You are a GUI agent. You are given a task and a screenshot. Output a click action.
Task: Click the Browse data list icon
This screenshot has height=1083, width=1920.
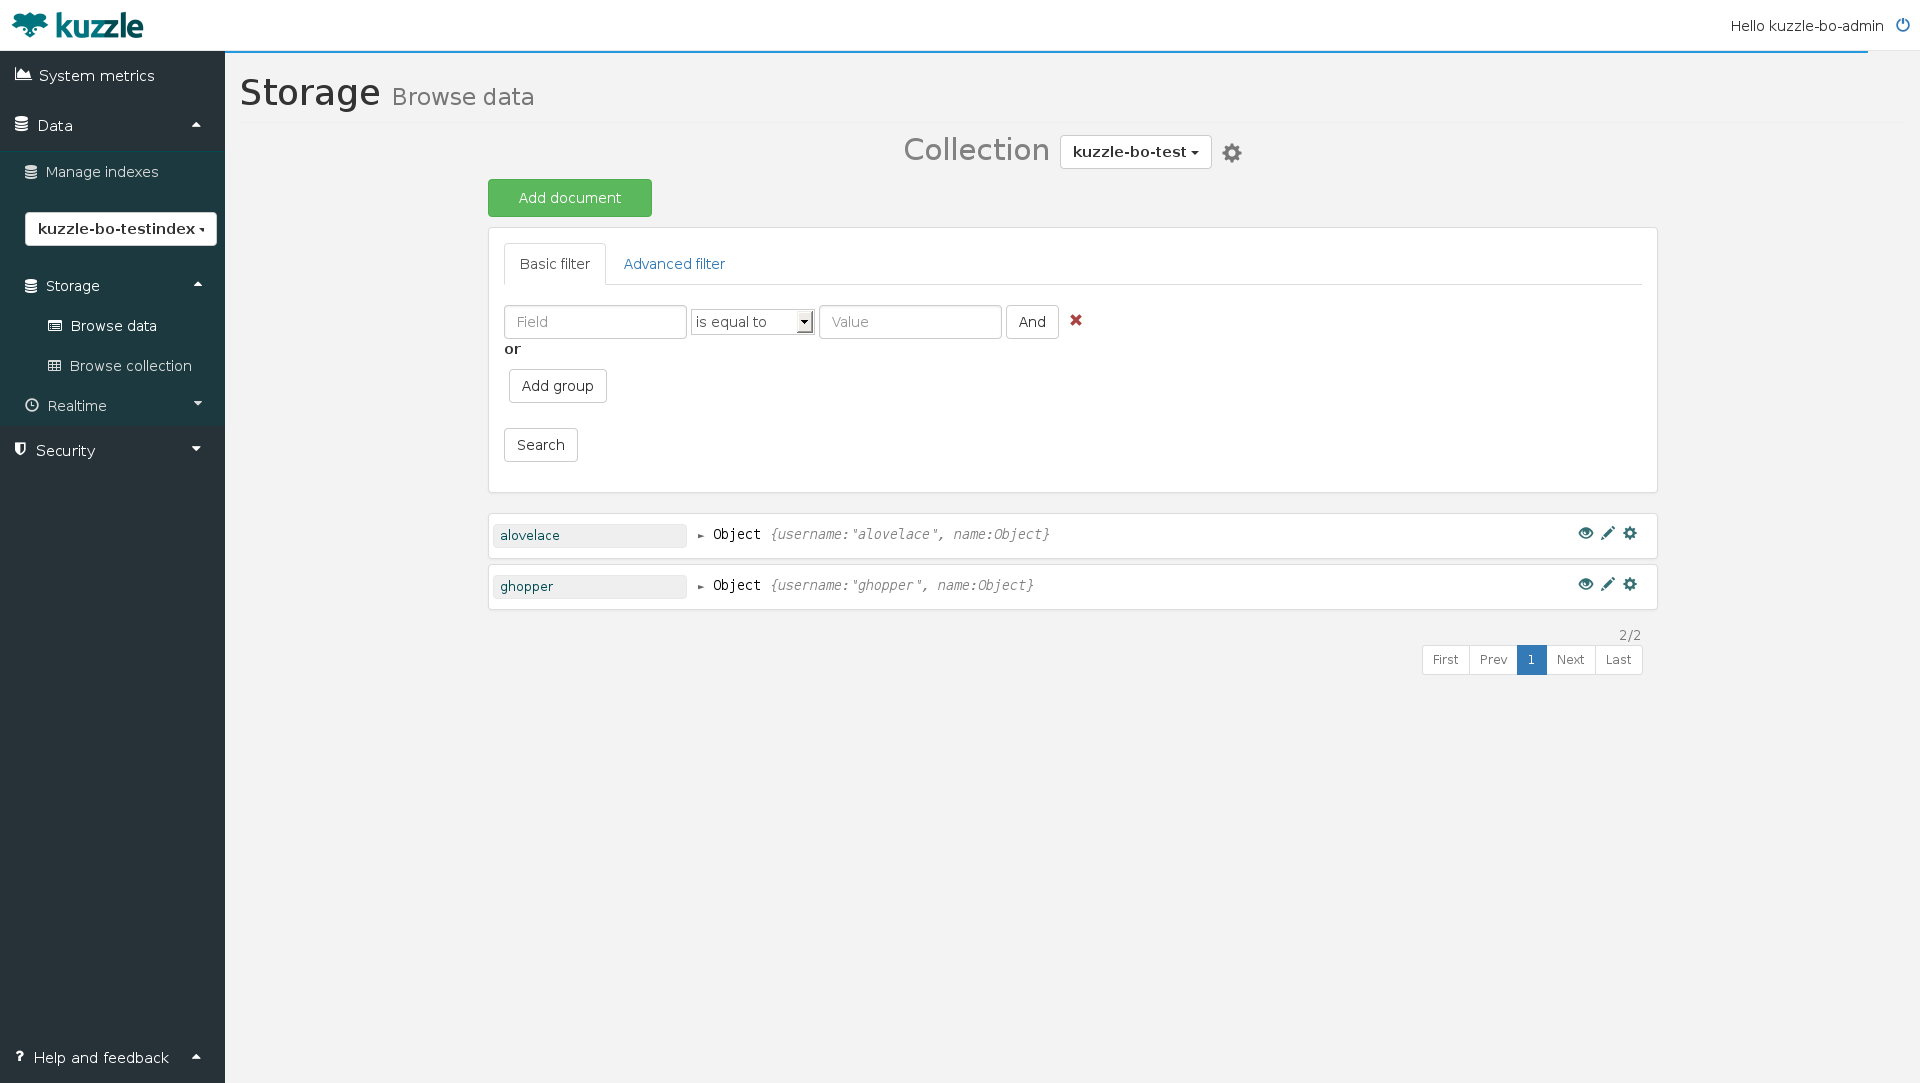click(55, 326)
